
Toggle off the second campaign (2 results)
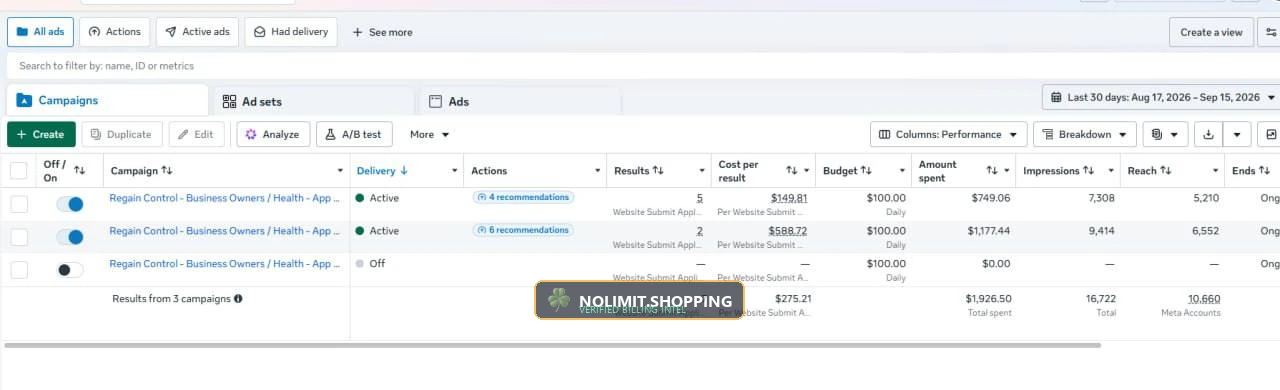[70, 237]
